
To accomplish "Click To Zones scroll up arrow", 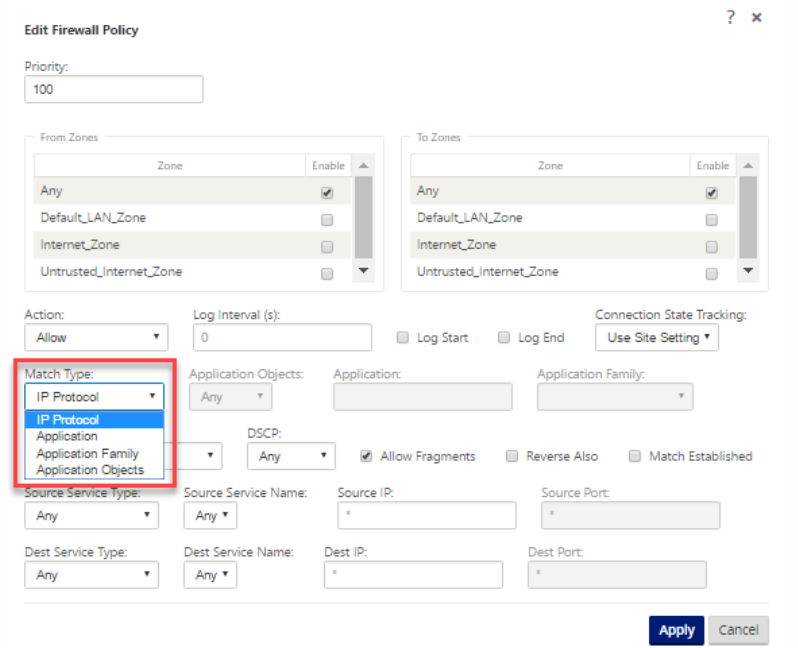I will 748,165.
